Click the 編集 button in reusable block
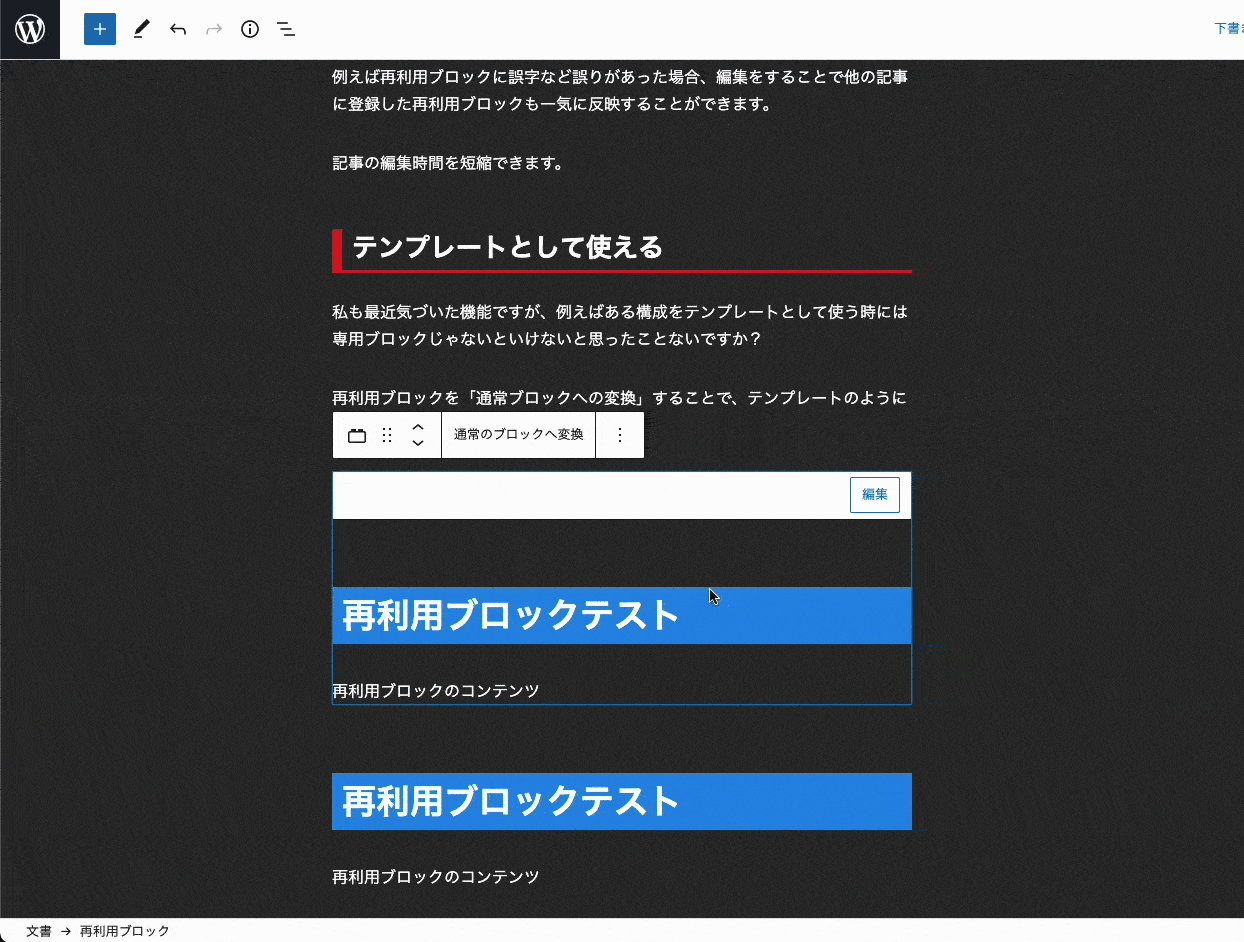1244x942 pixels. [x=874, y=494]
